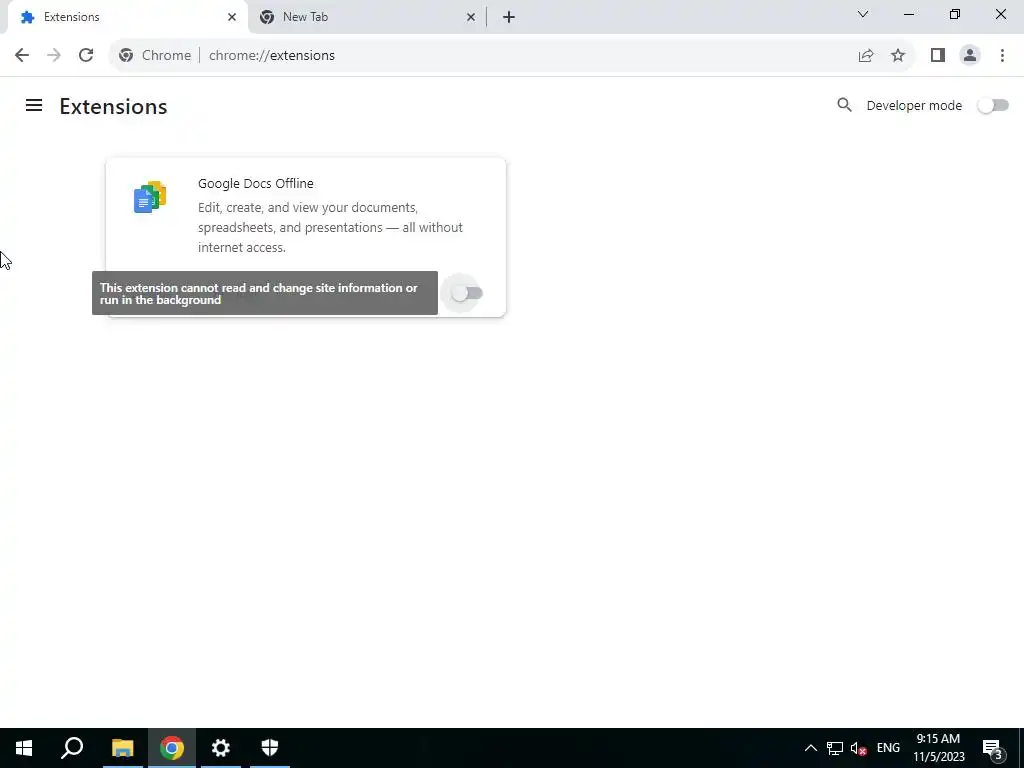1024x768 pixels.
Task: Open a new tab with the plus button
Action: 509,17
